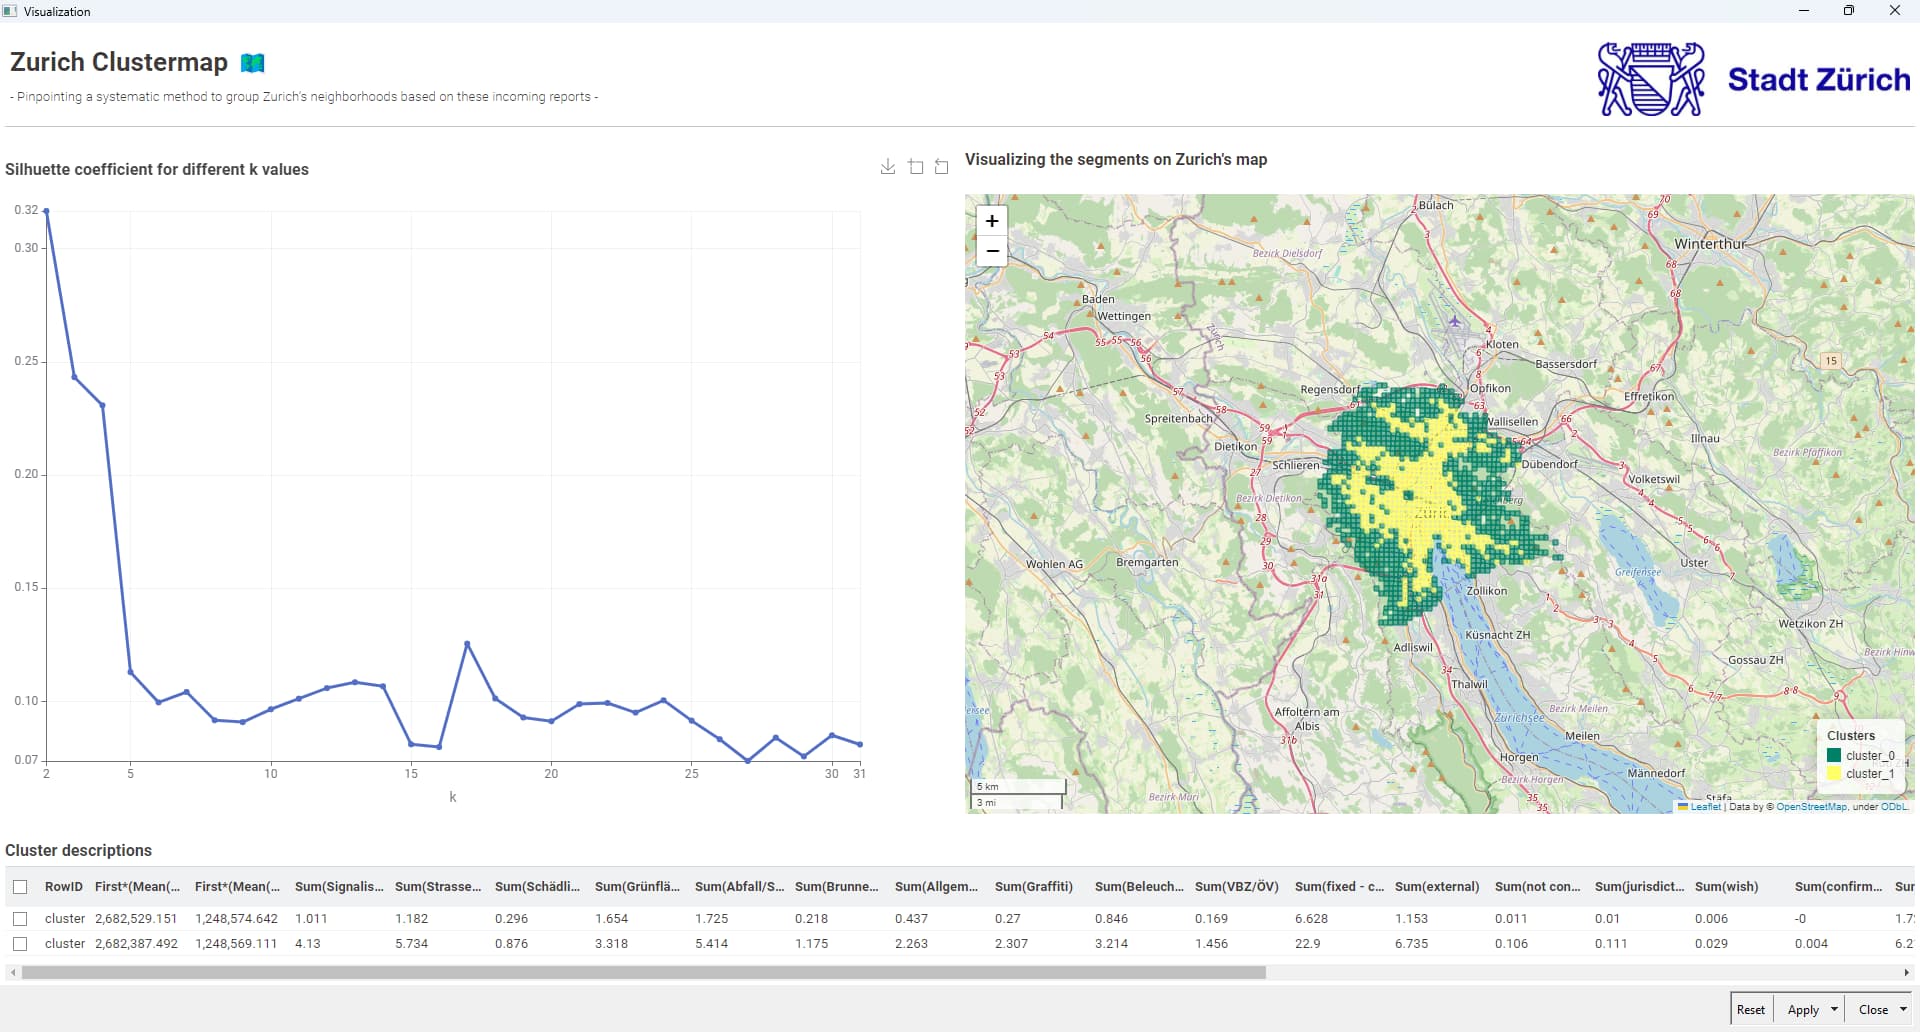1920x1032 pixels.
Task: Check the first cluster row checkbox
Action: tap(20, 918)
